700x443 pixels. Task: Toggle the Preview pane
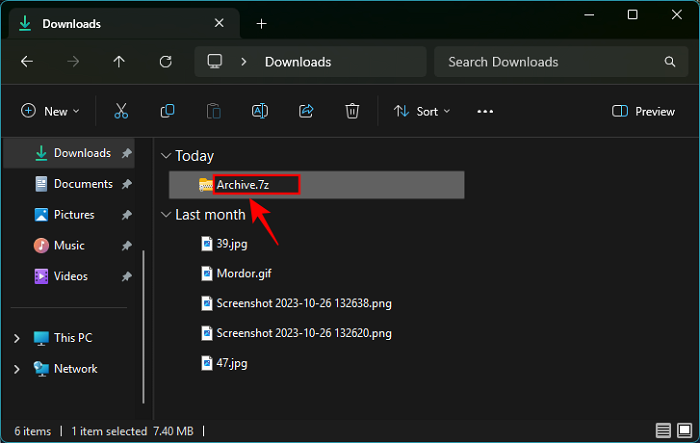point(644,111)
